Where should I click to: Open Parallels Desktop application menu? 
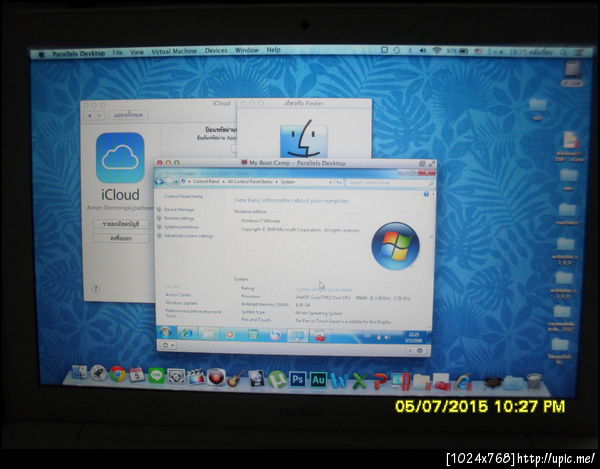pos(78,54)
